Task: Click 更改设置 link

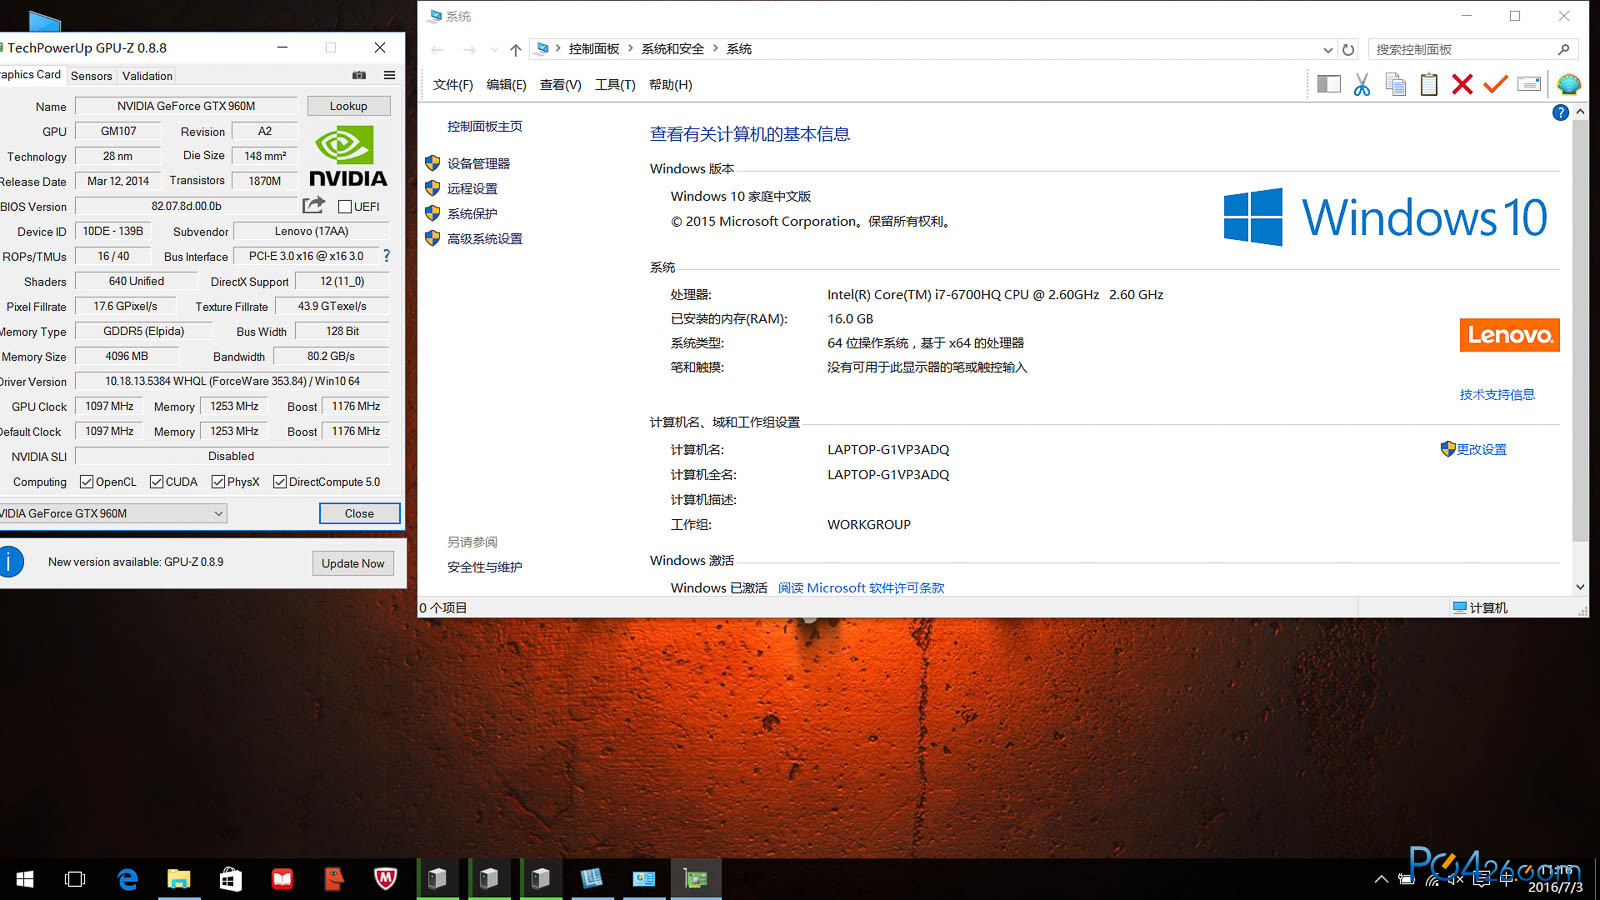Action: (1481, 450)
